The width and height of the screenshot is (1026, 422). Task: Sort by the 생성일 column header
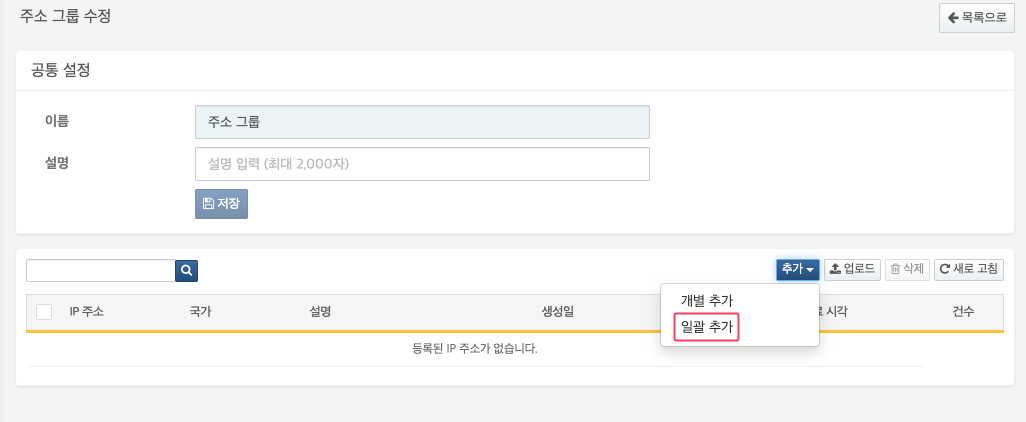click(558, 312)
